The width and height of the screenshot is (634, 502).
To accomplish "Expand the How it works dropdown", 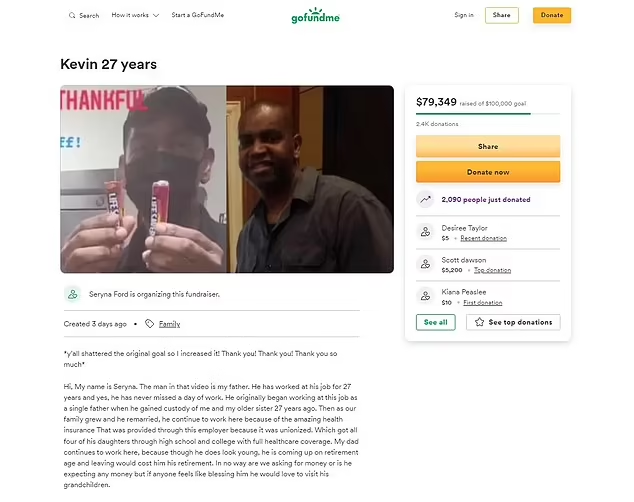I will tap(135, 15).
